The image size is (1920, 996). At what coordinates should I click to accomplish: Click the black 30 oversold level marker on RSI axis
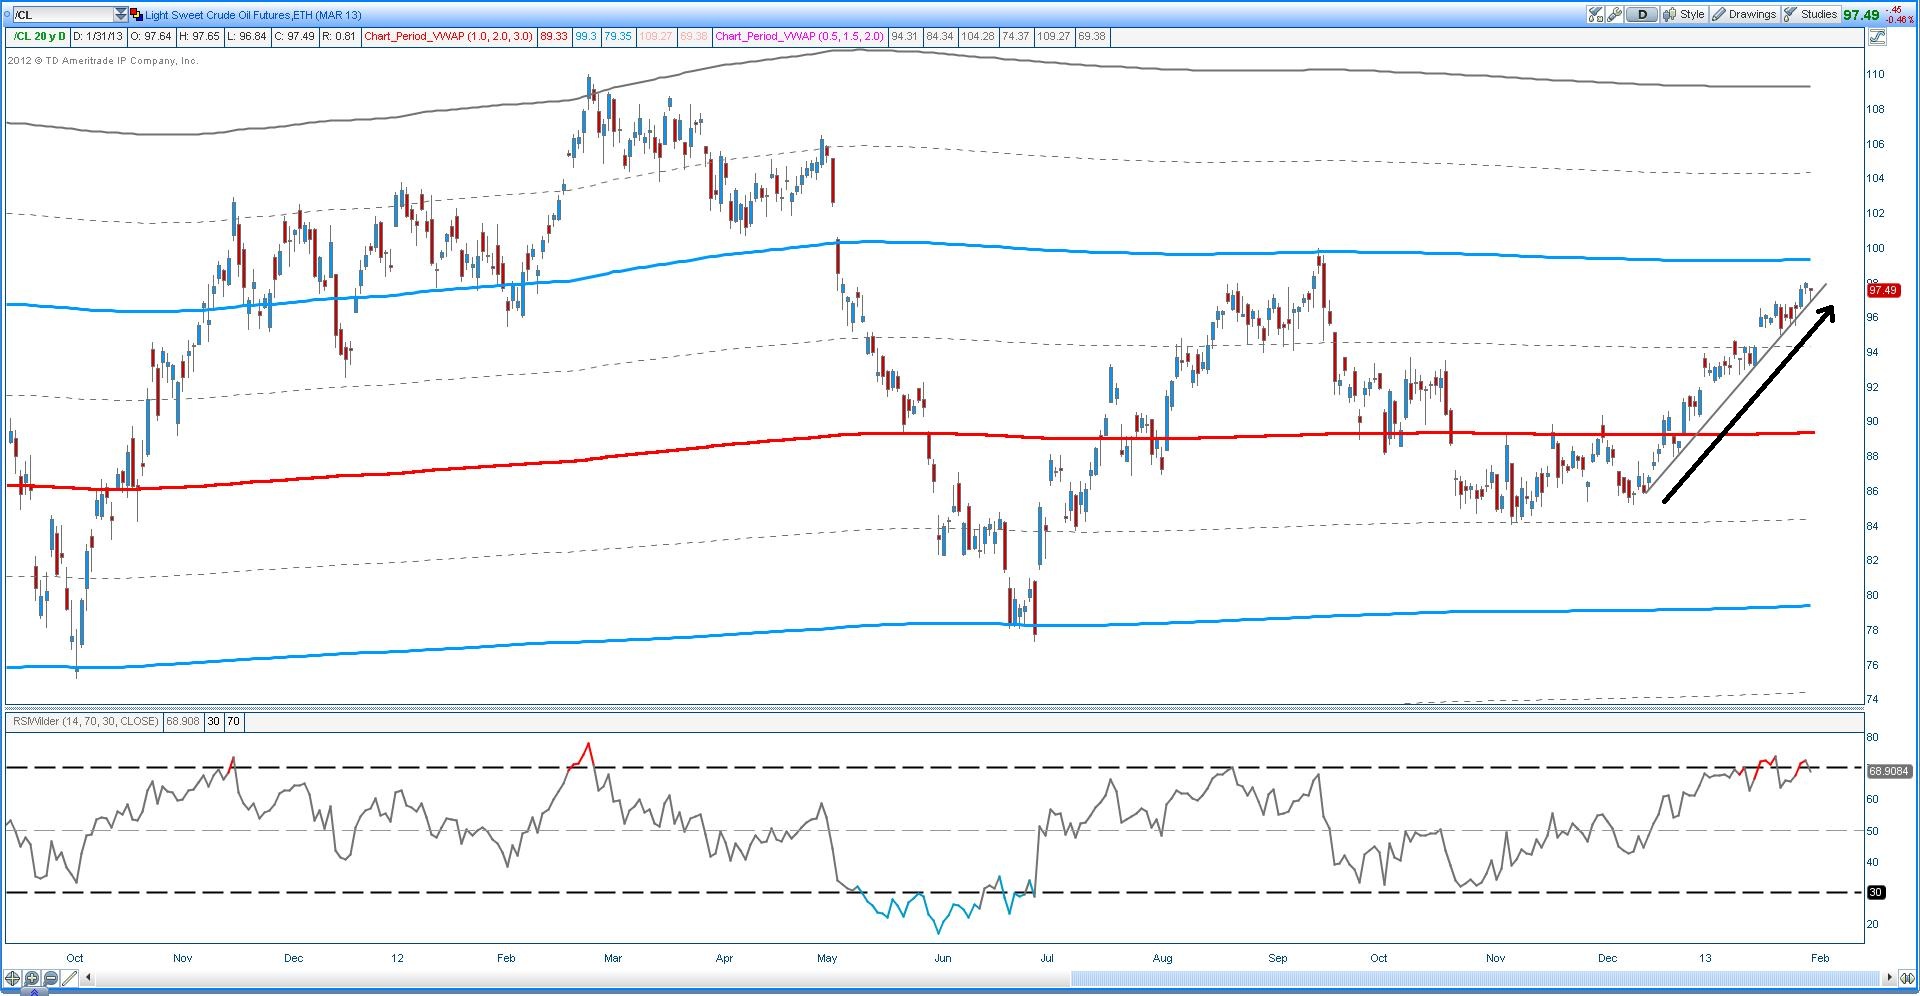click(x=1875, y=892)
